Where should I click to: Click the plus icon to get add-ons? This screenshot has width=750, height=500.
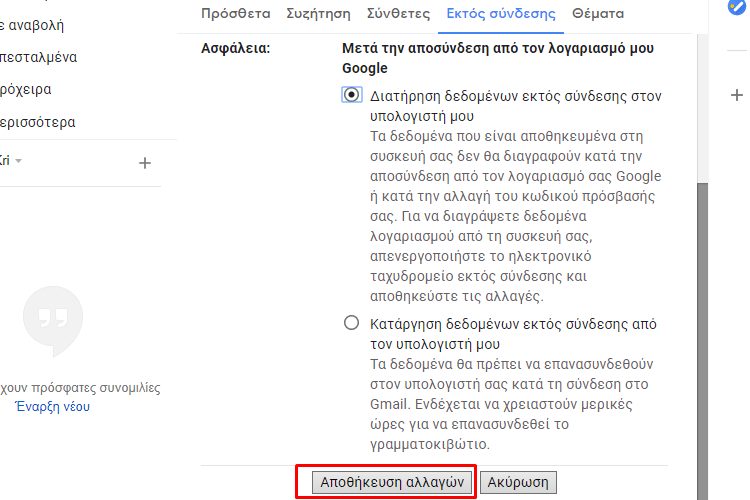point(737,95)
